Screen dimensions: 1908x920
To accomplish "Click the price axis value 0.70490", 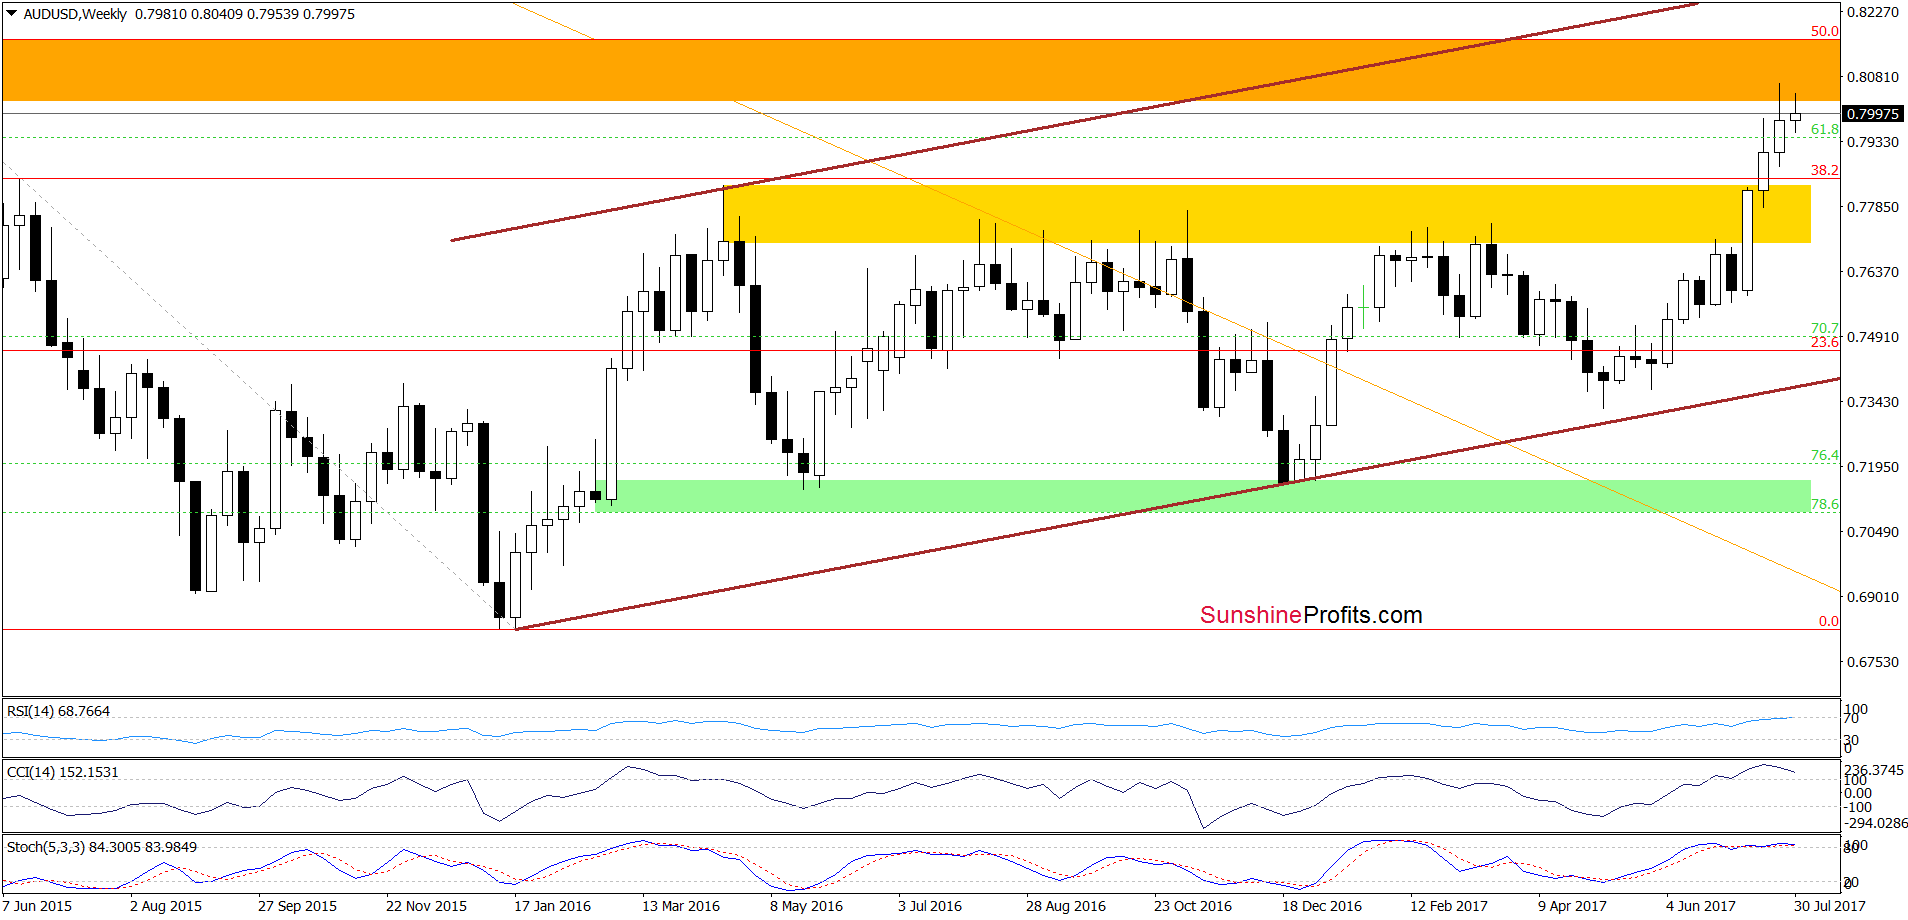I will pos(1872,532).
